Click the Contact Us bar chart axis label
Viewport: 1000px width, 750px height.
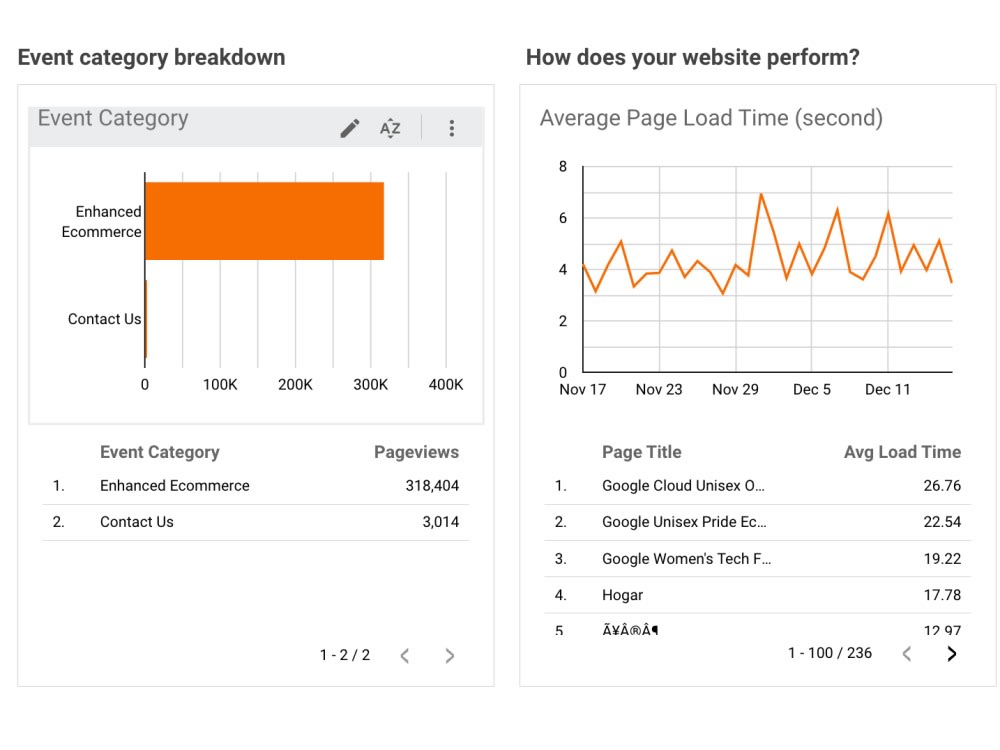pos(105,319)
